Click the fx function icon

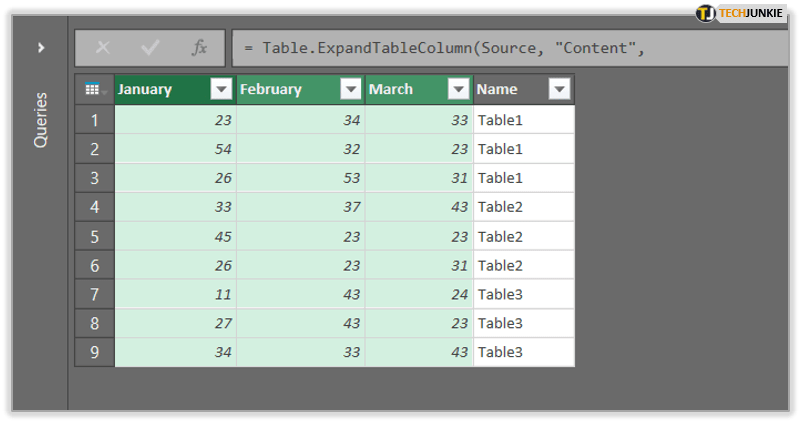pyautogui.click(x=199, y=47)
